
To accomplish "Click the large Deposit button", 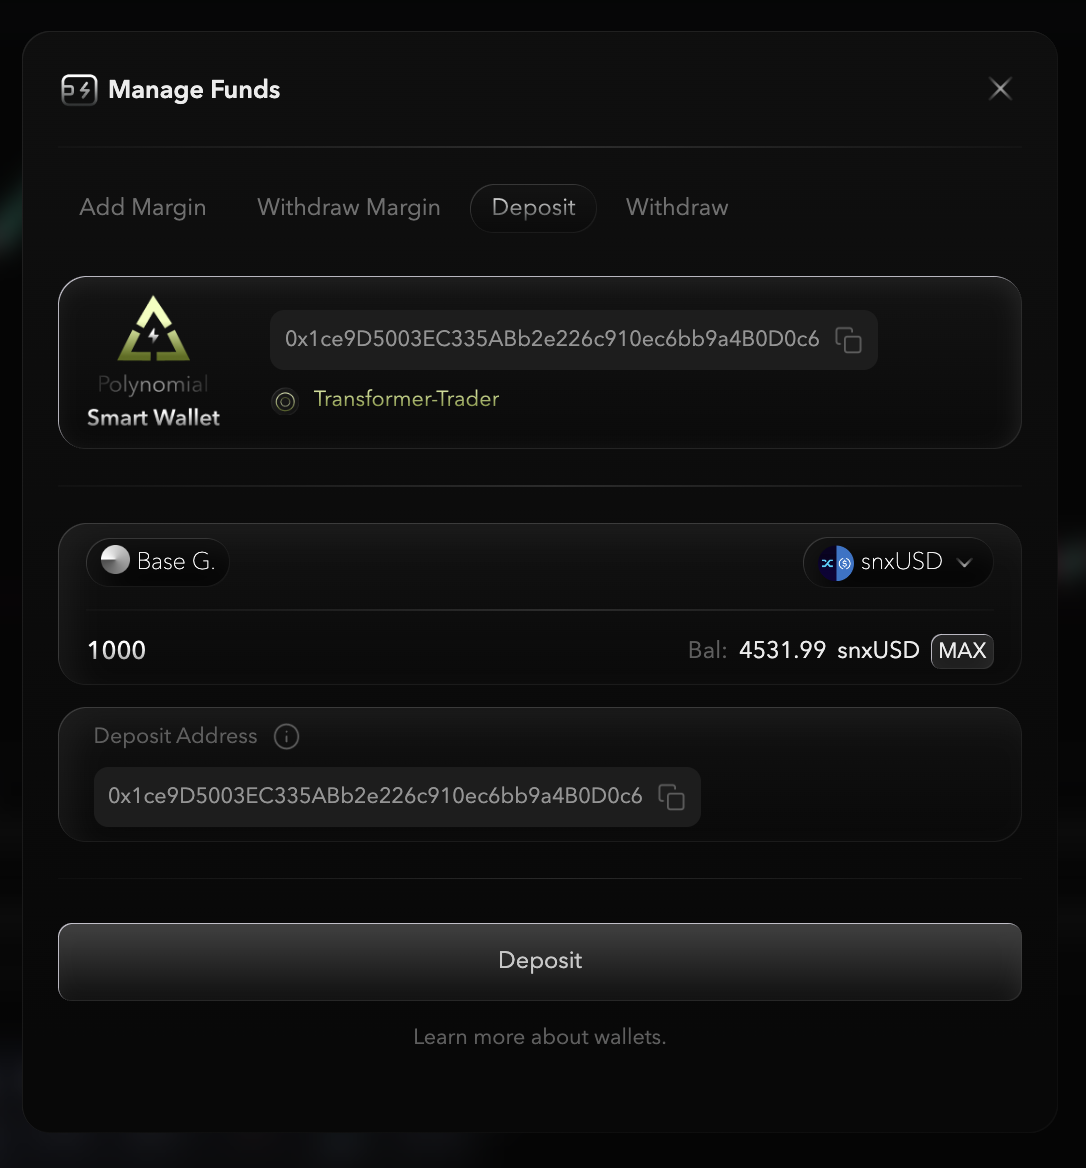I will point(540,961).
